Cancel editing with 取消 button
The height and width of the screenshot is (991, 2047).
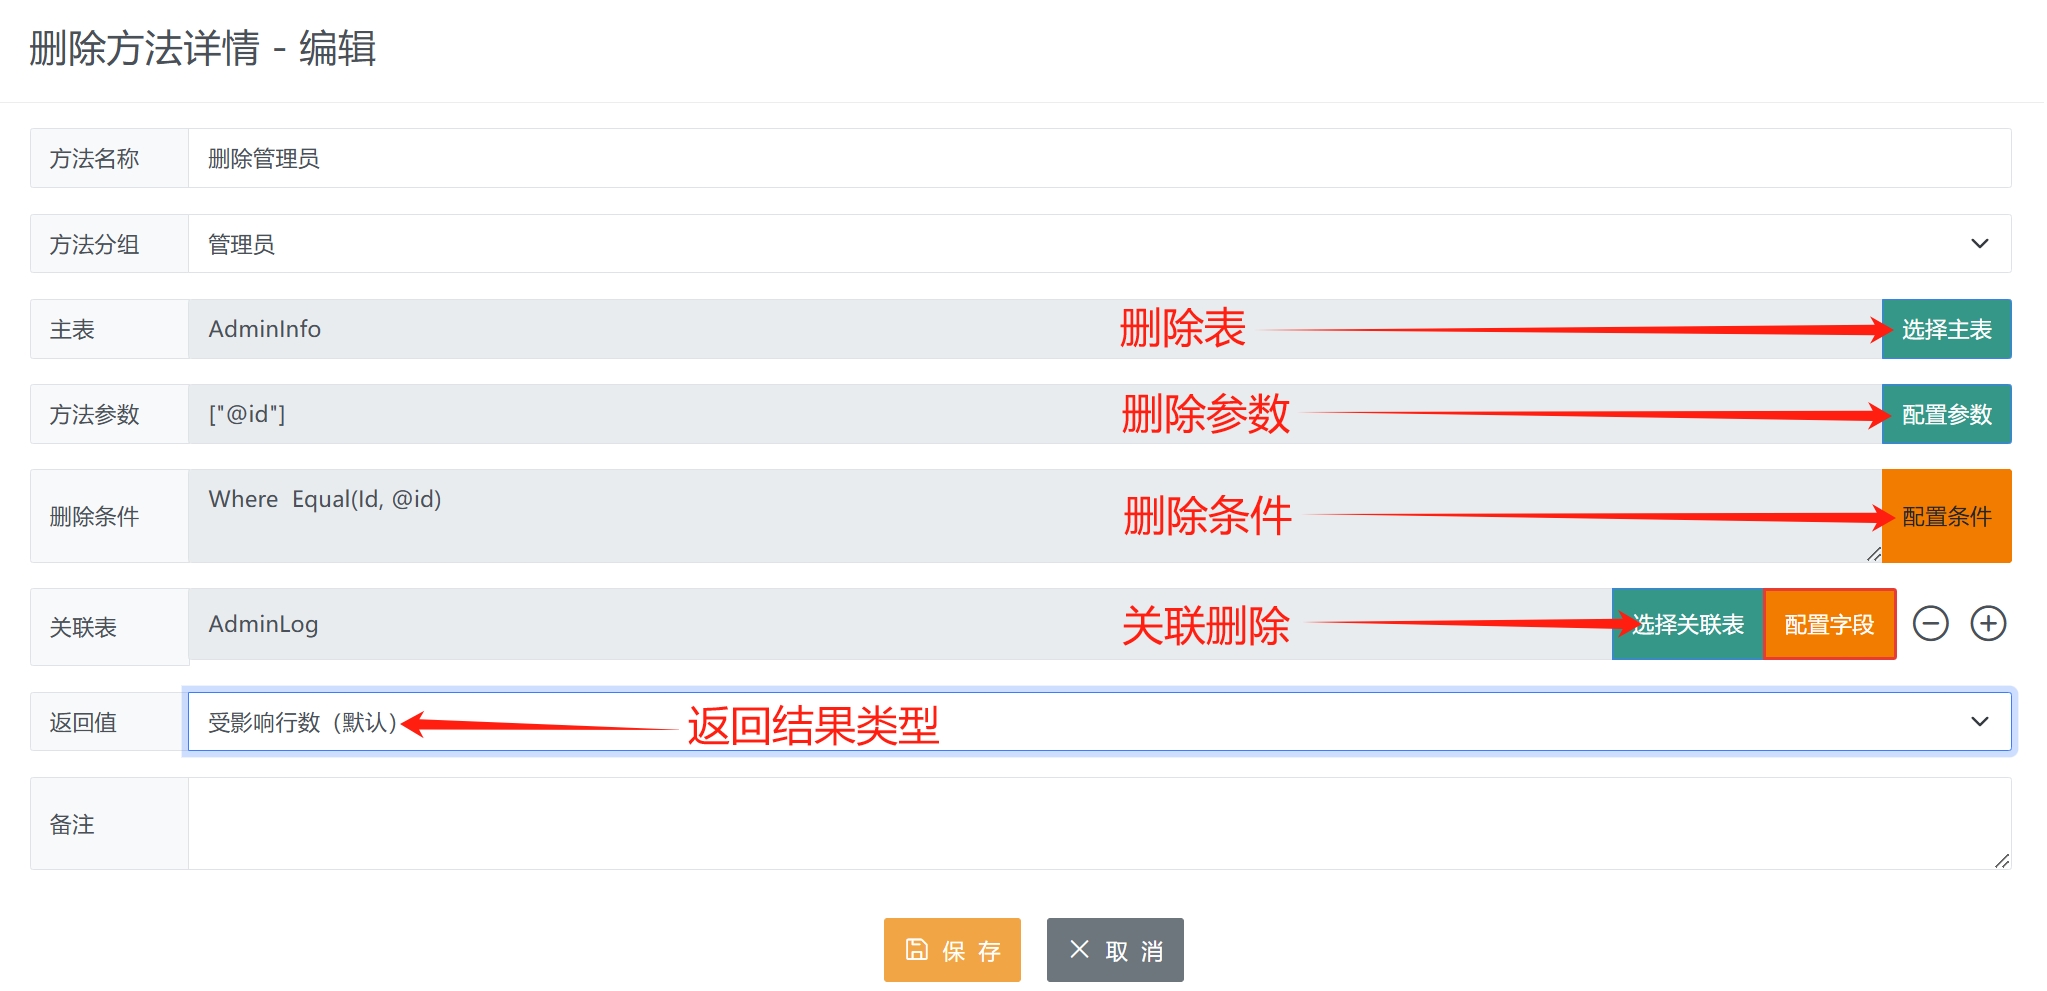pyautogui.click(x=1115, y=950)
